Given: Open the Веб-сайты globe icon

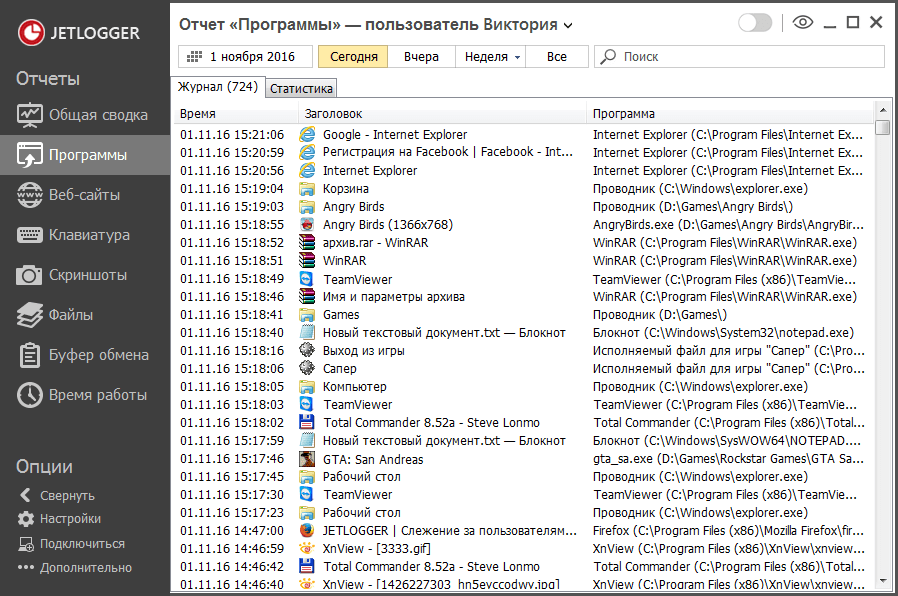Looking at the screenshot, I should (x=29, y=195).
